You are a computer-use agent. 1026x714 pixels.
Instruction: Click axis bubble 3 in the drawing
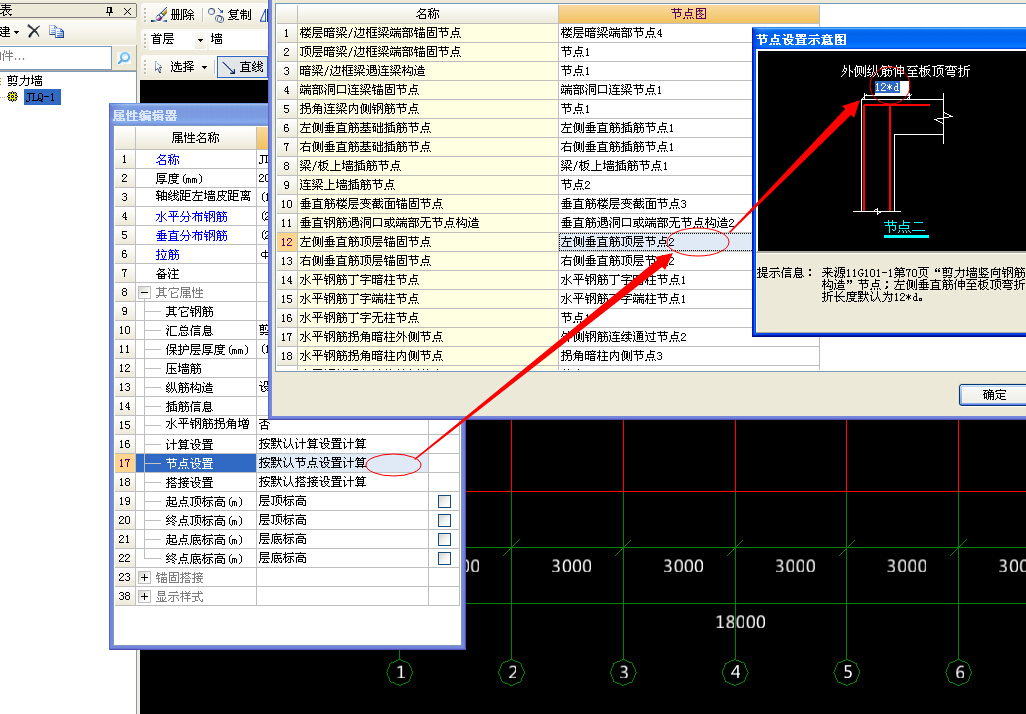(624, 672)
